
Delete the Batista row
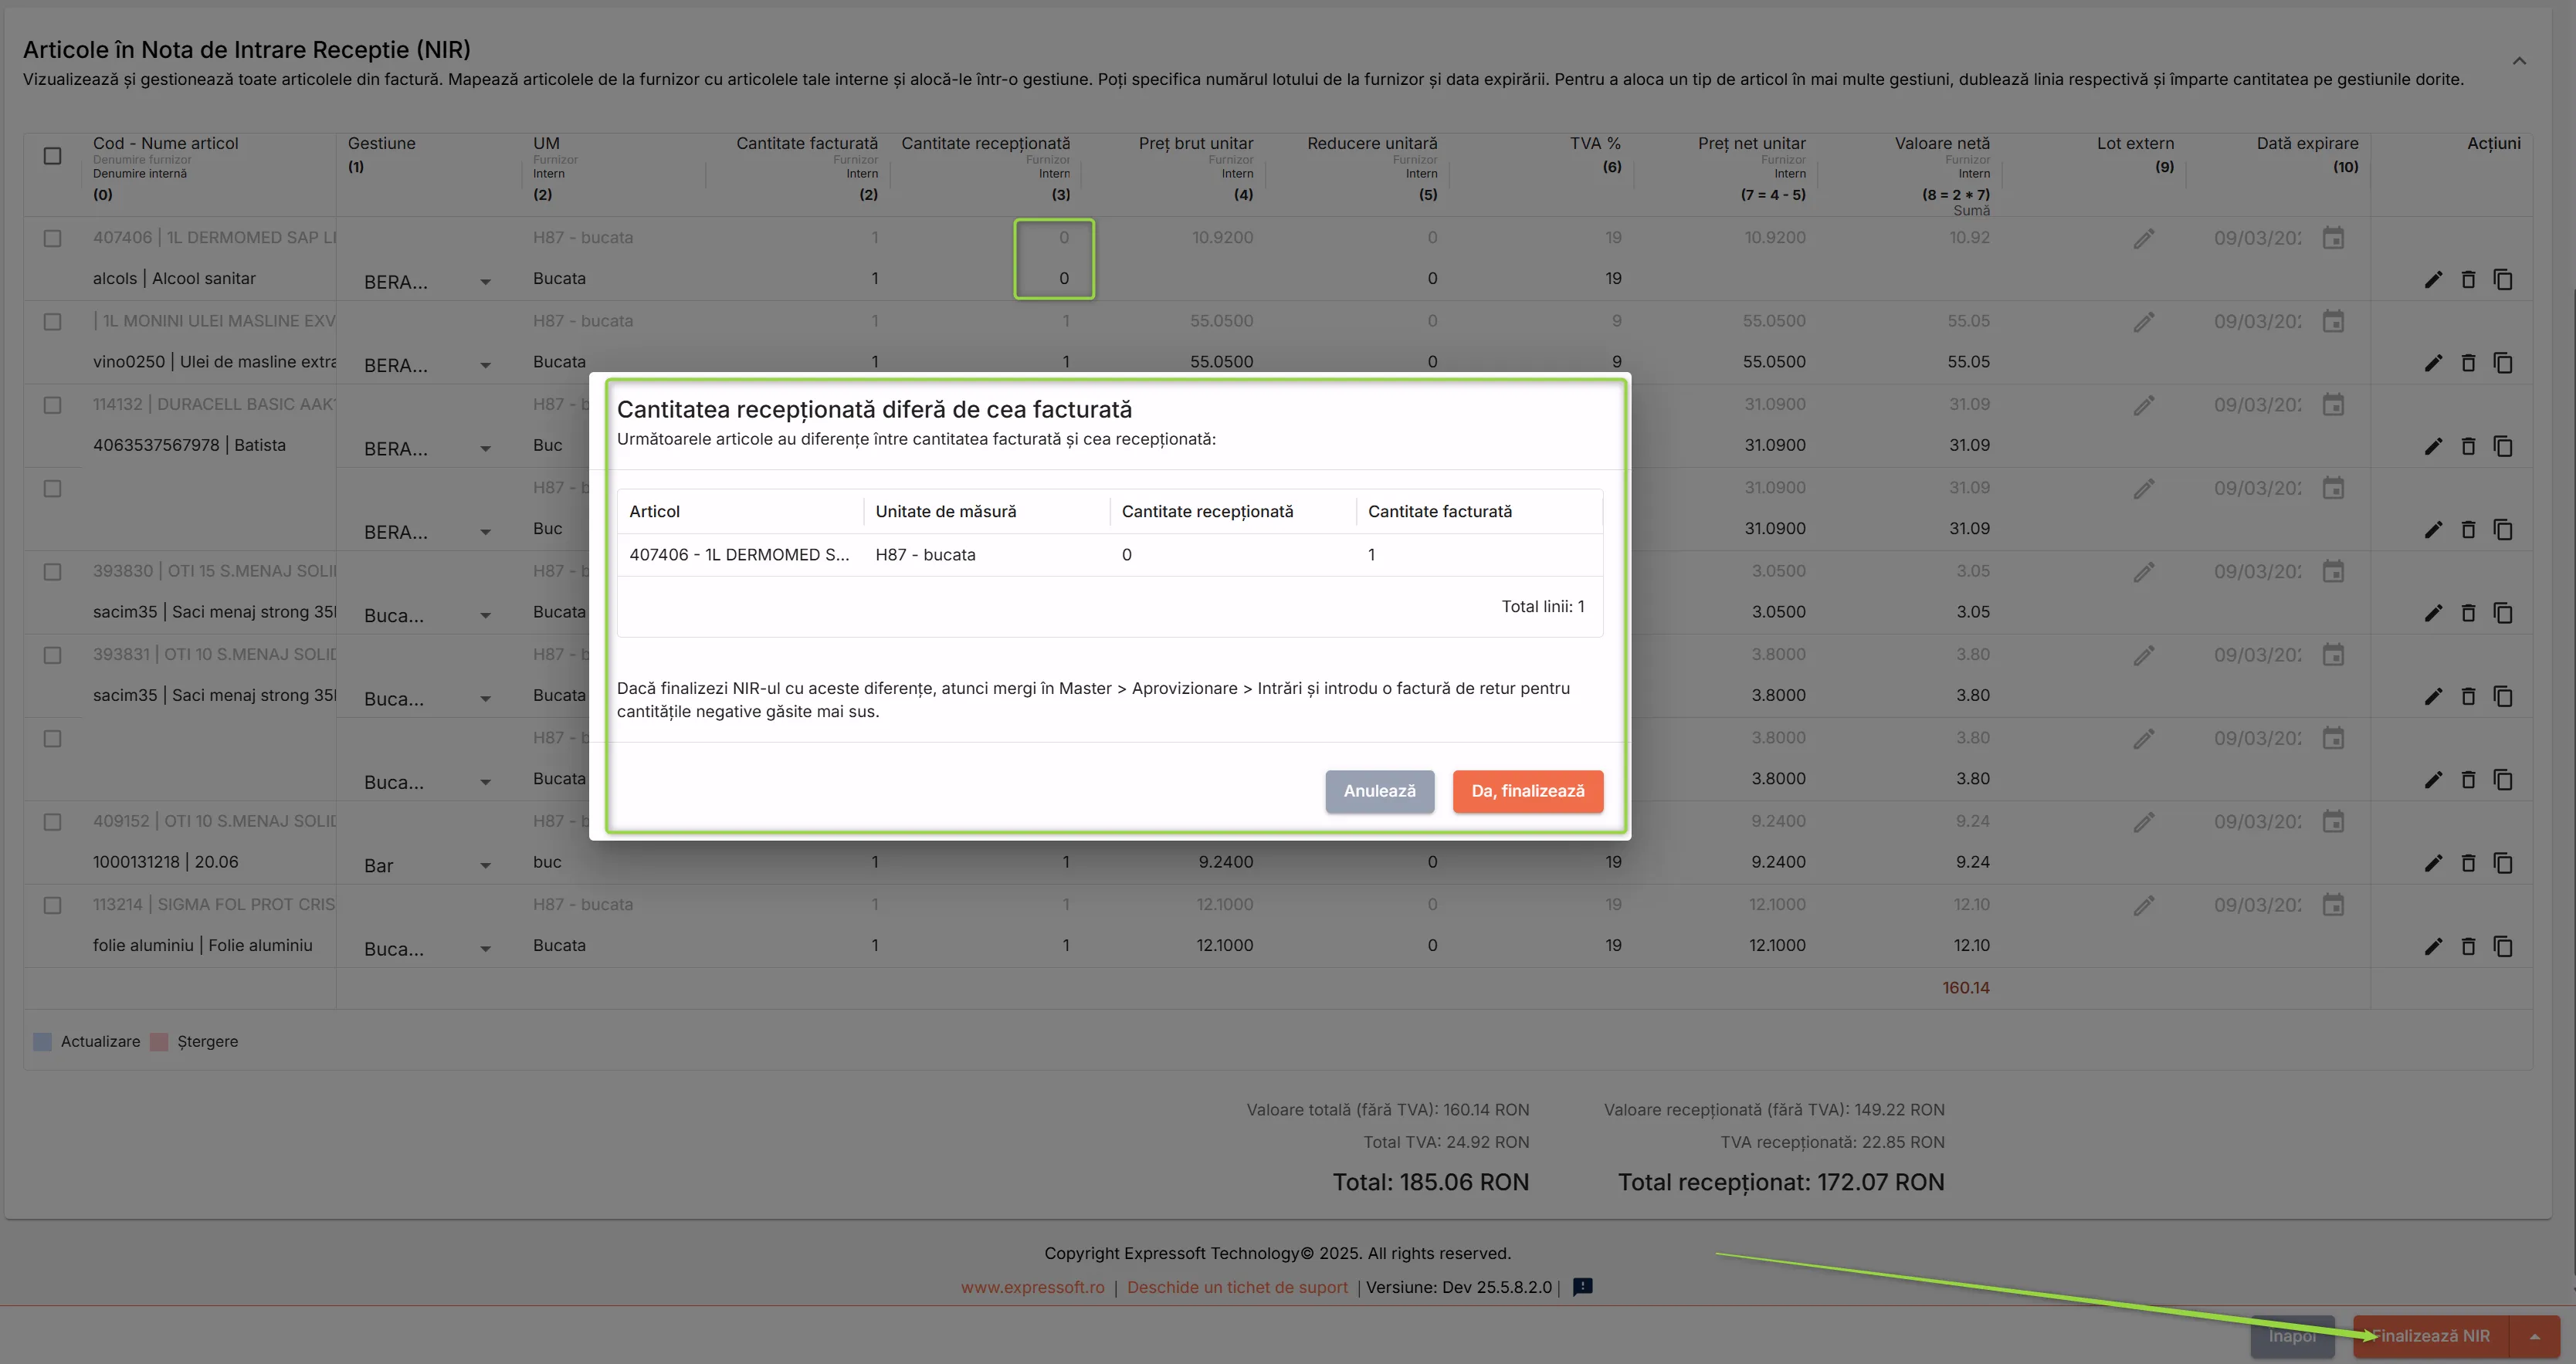coord(2468,446)
